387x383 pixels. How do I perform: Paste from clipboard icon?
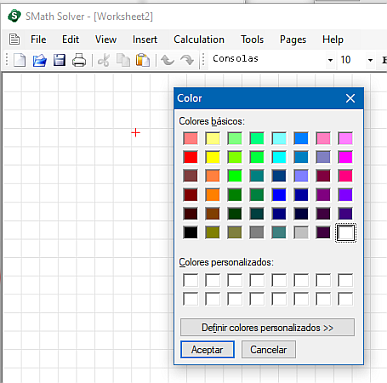coord(143,60)
